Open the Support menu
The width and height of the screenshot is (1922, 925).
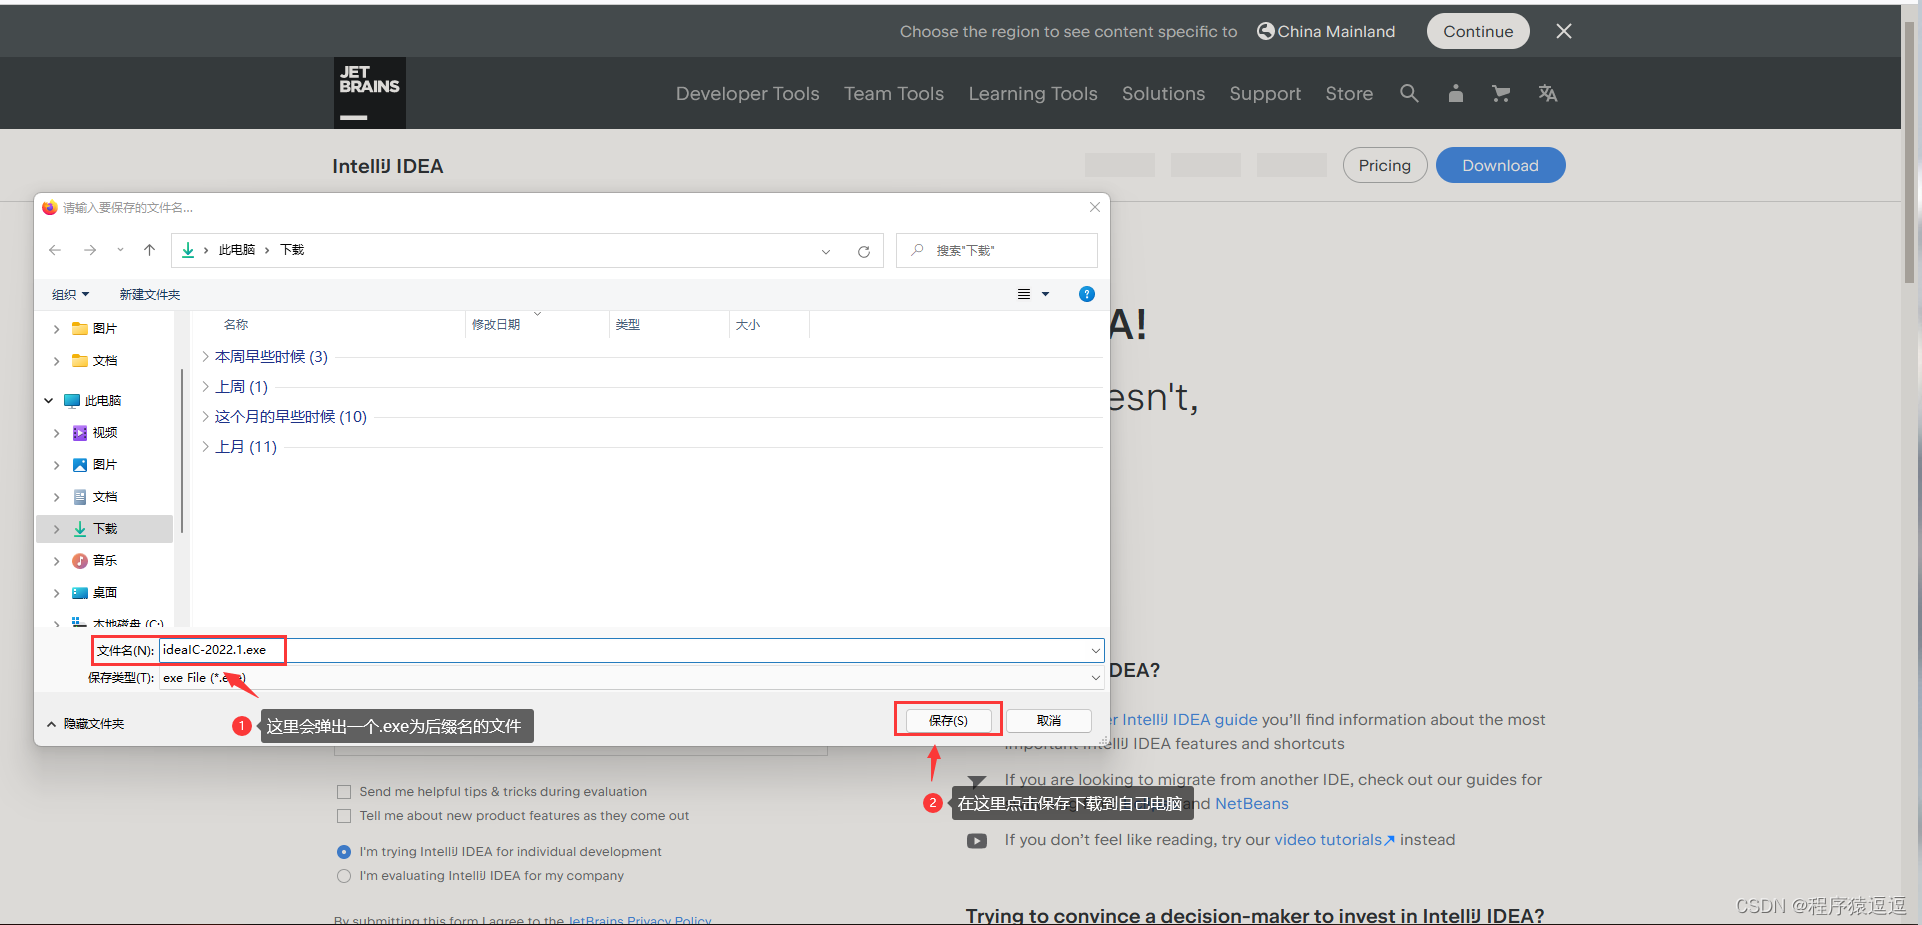tap(1265, 93)
